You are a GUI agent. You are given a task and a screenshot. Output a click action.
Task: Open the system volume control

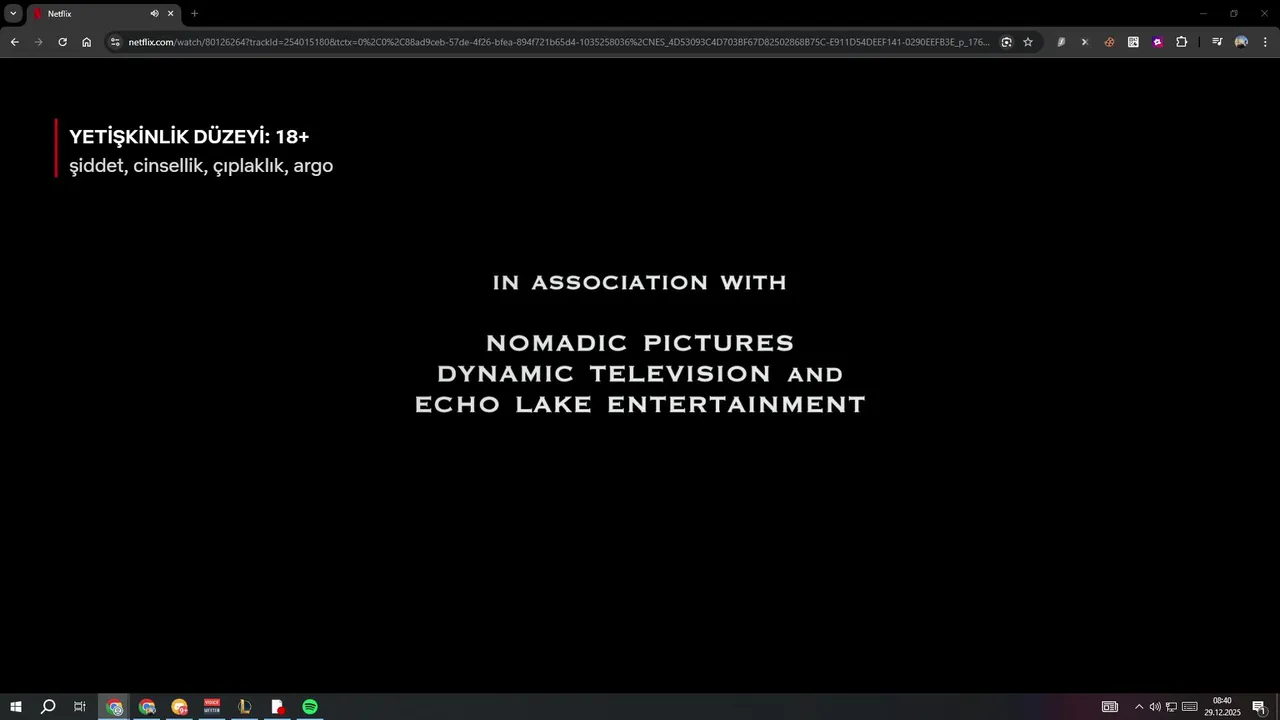1155,707
